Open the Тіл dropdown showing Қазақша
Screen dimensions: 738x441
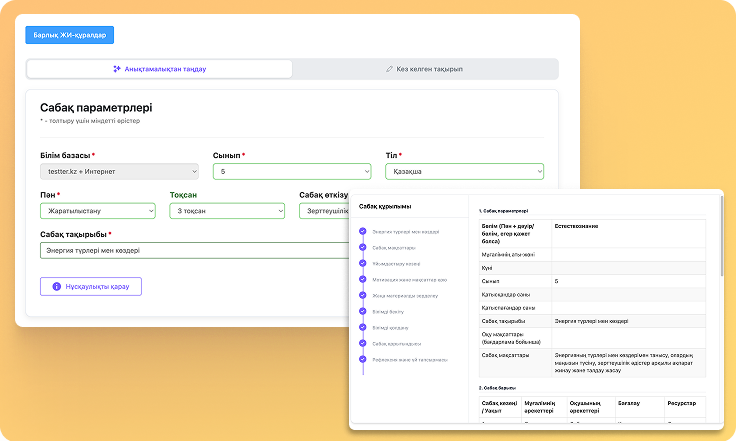(465, 172)
